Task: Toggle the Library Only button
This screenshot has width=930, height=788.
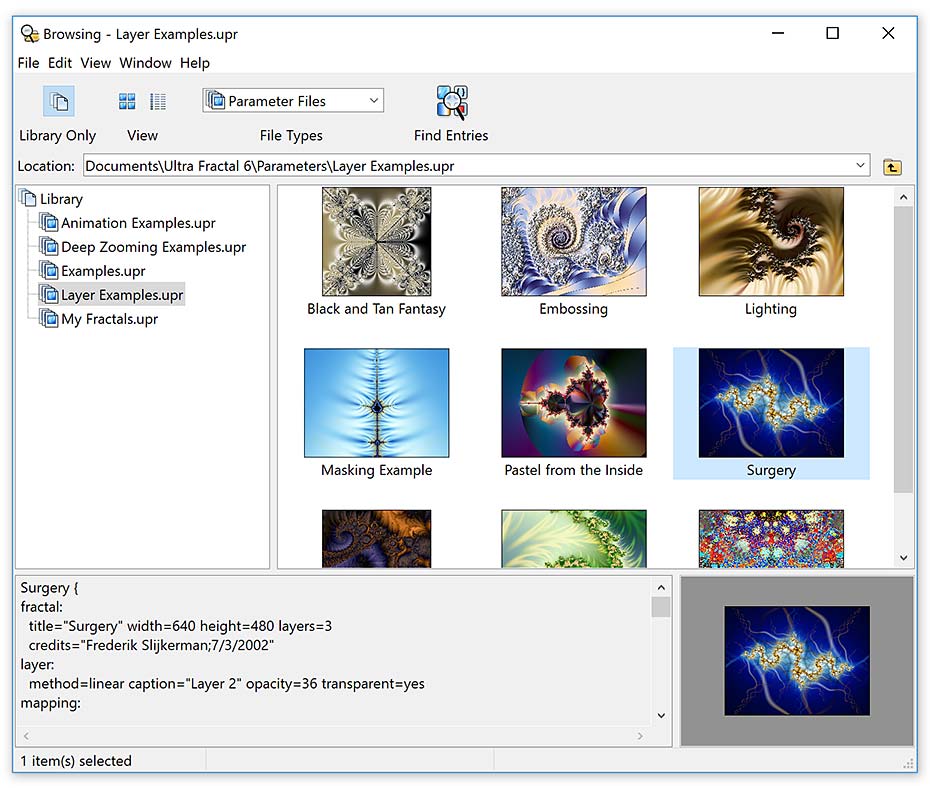Action: [58, 102]
